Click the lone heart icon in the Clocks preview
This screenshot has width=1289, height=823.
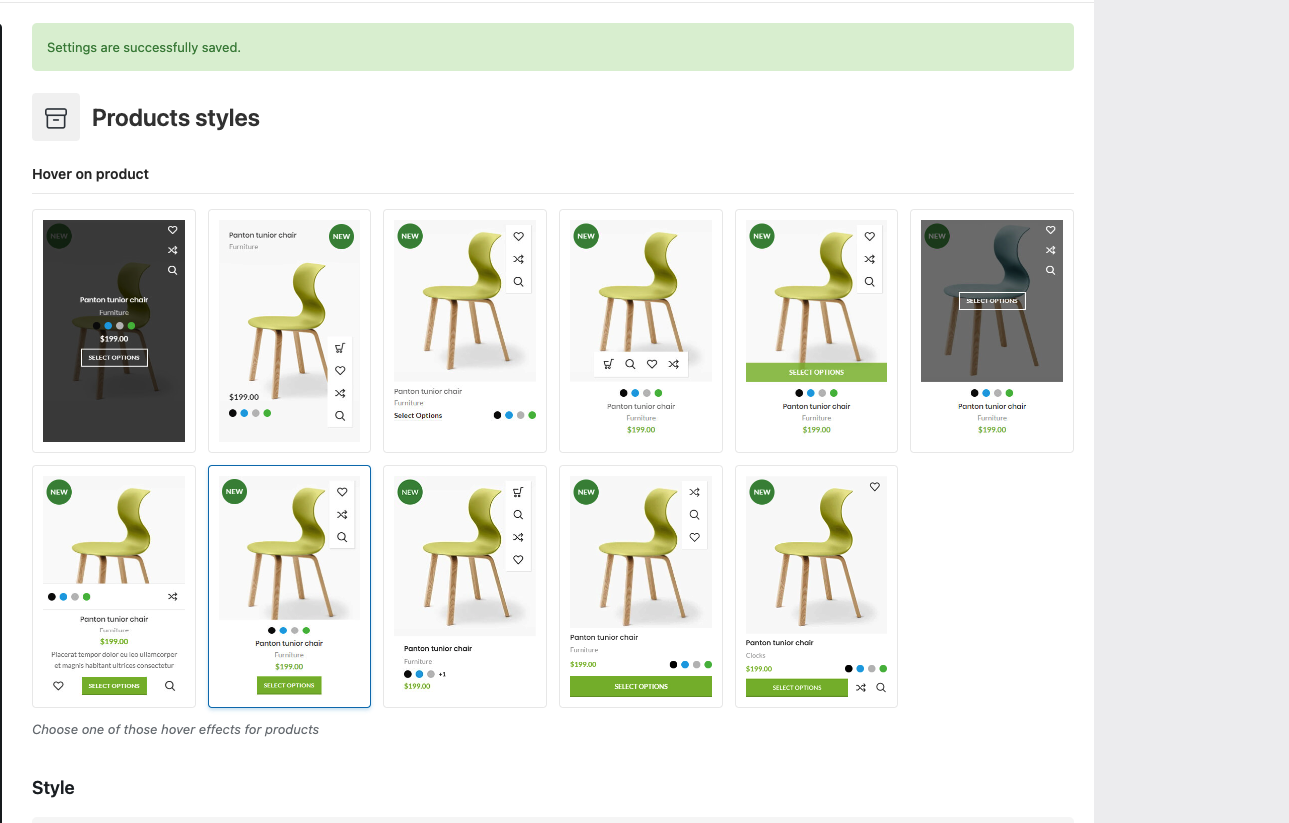click(875, 487)
